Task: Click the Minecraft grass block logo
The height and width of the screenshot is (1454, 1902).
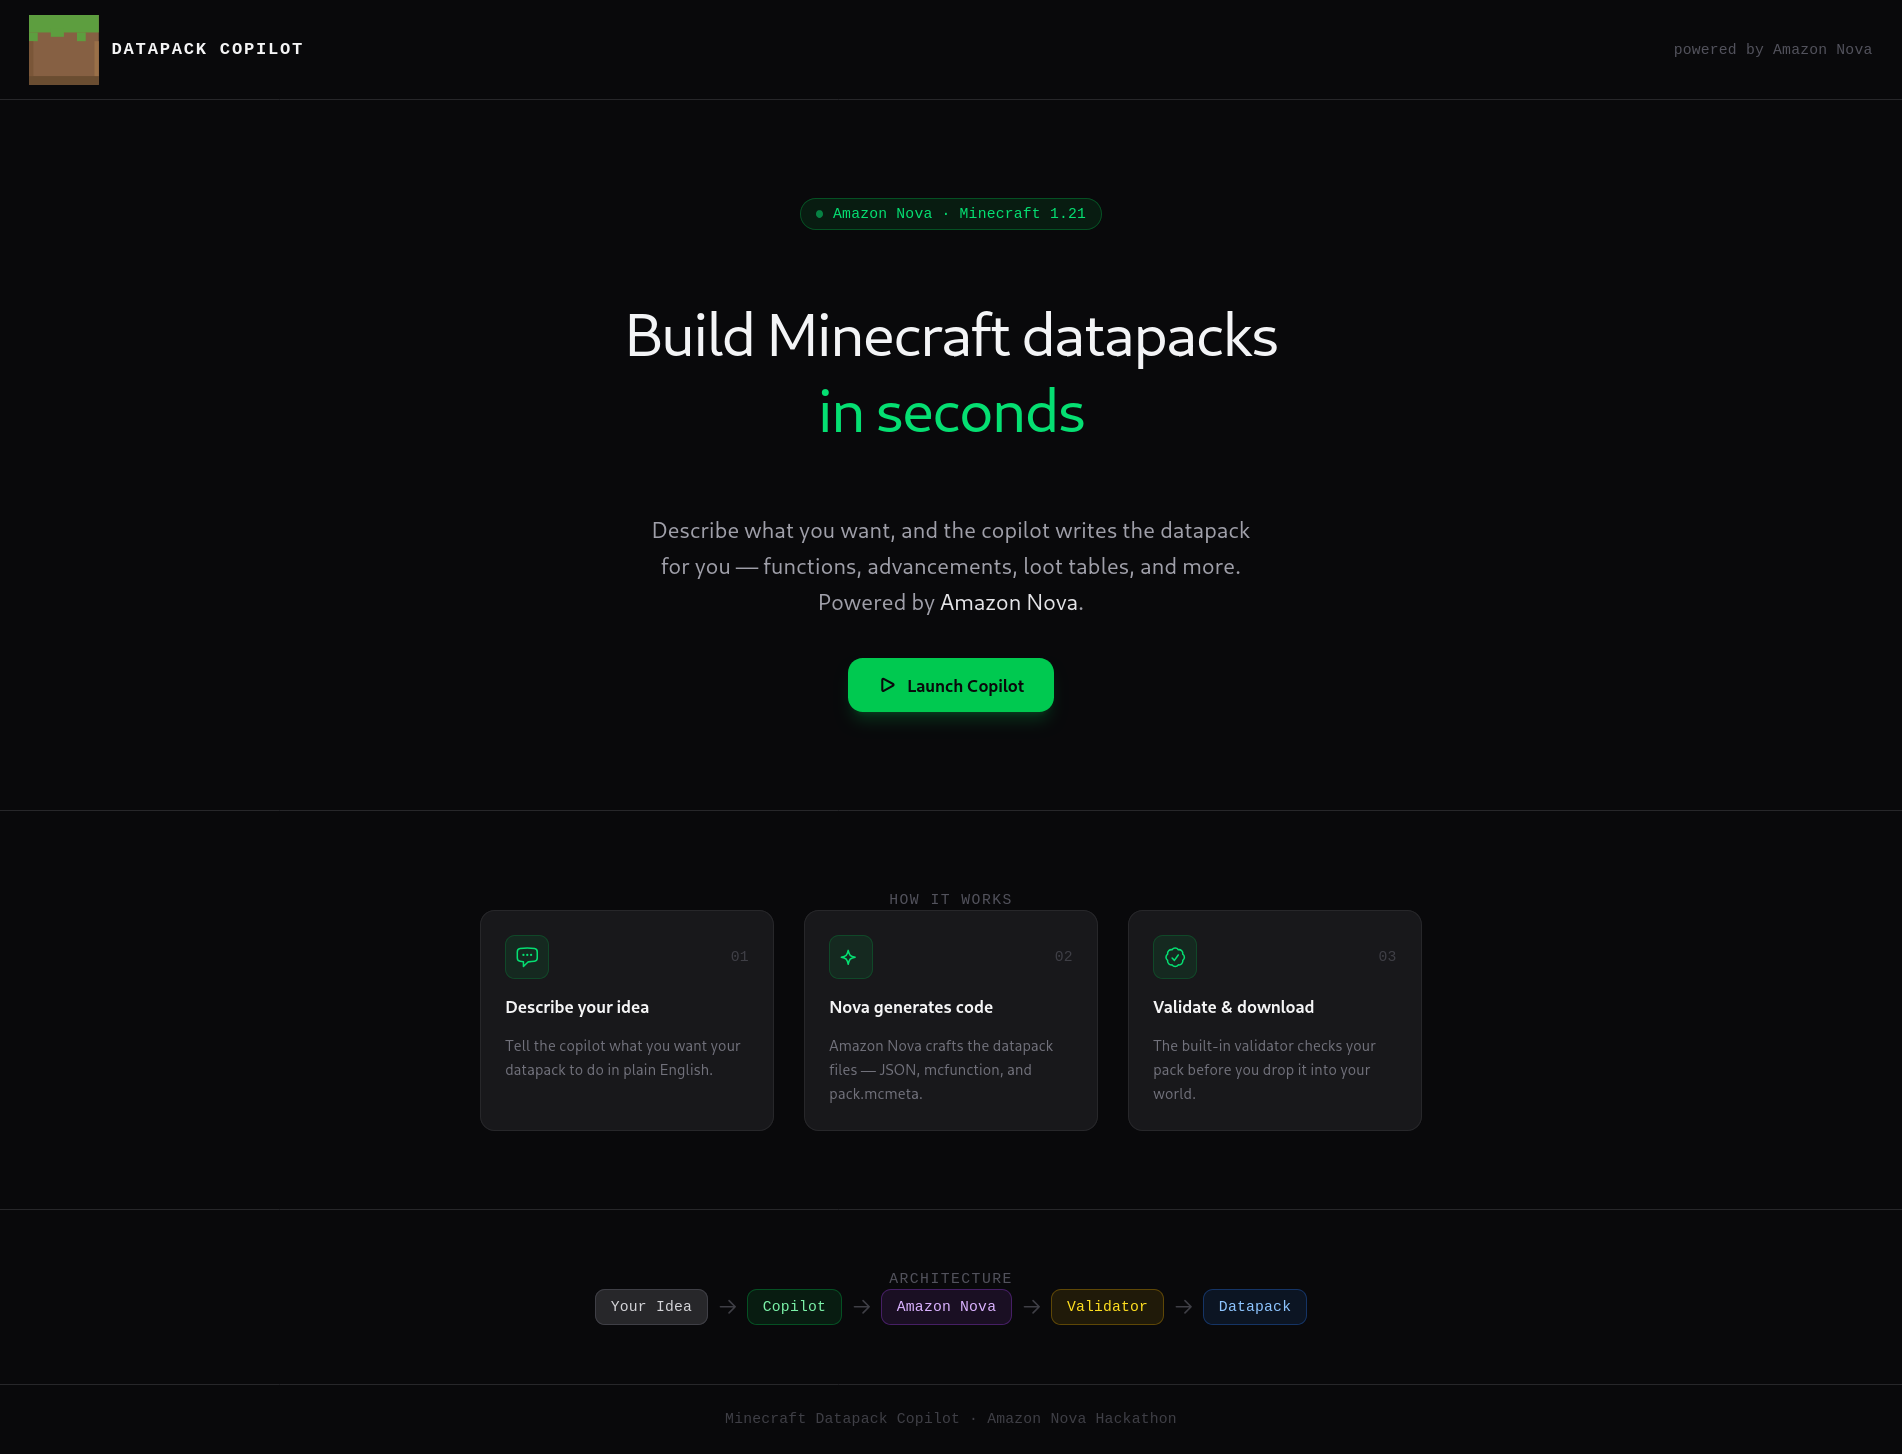Action: click(x=64, y=50)
